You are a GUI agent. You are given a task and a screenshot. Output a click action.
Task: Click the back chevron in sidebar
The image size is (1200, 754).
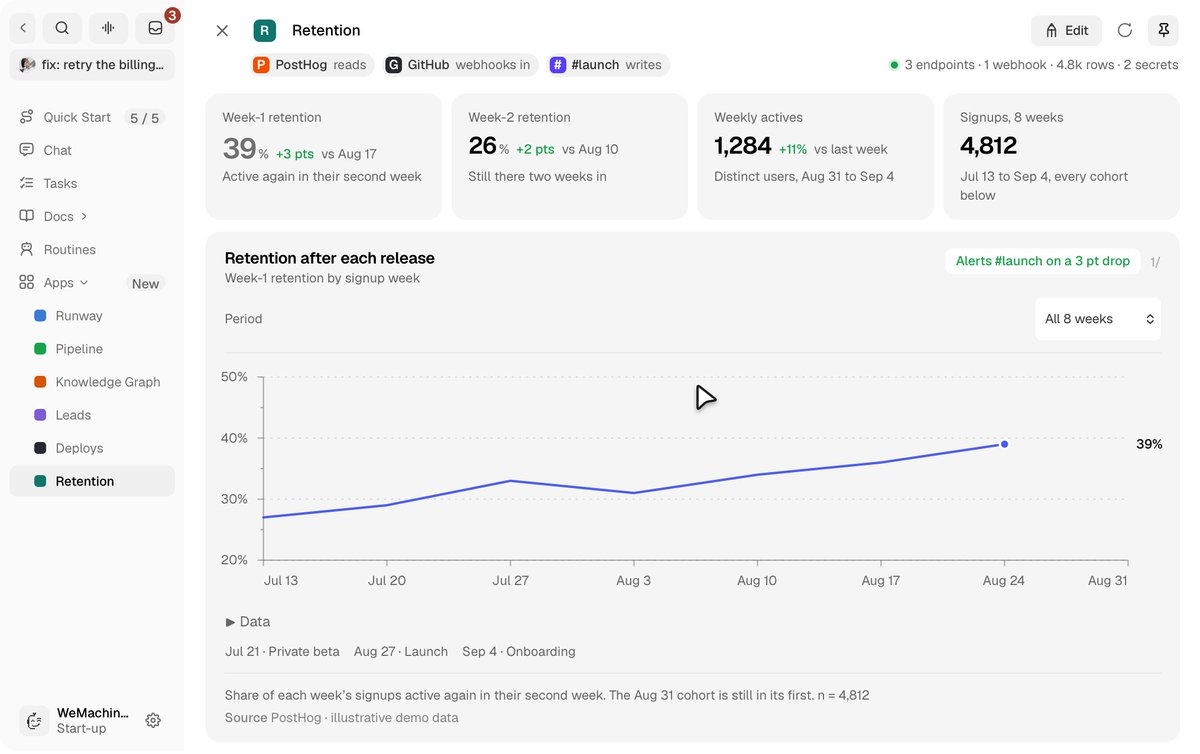[23, 28]
